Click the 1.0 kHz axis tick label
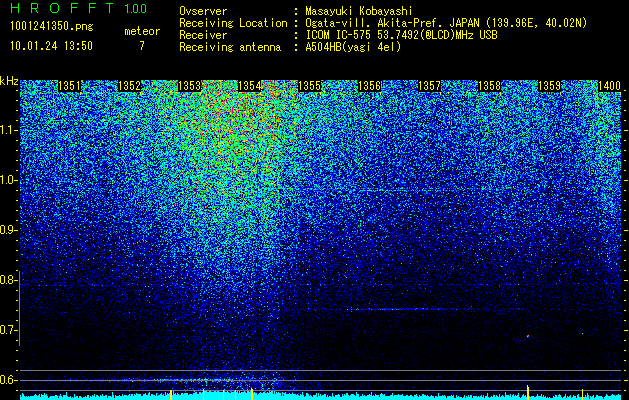 (9, 181)
